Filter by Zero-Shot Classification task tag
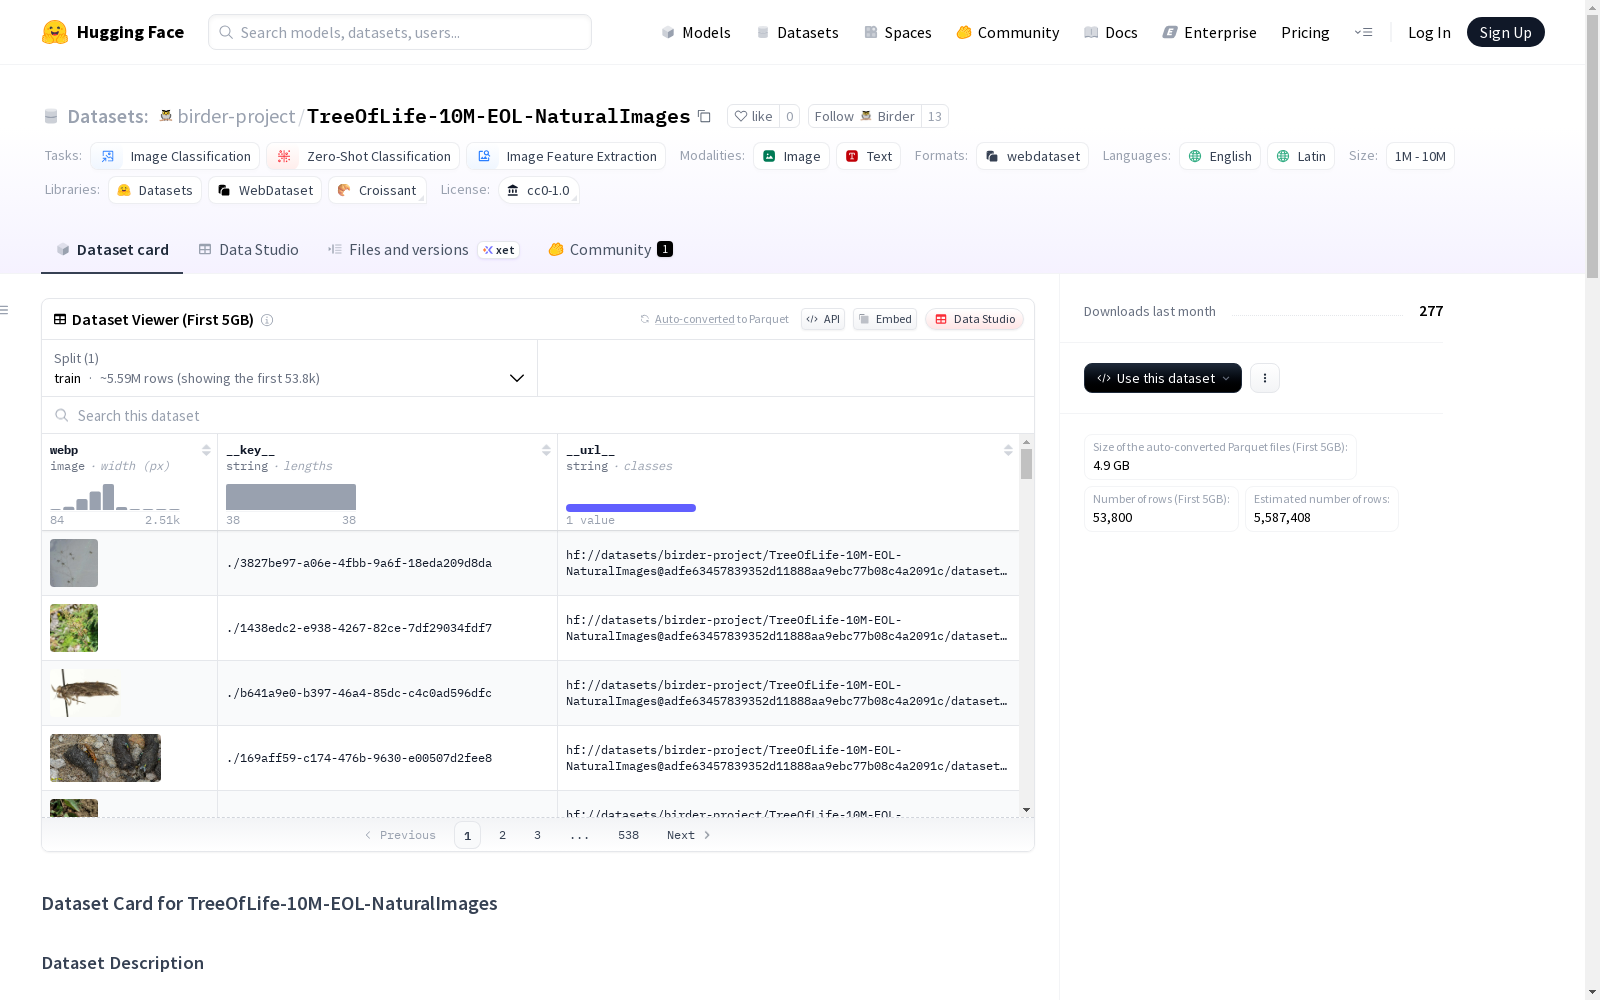This screenshot has width=1600, height=1000. click(363, 156)
